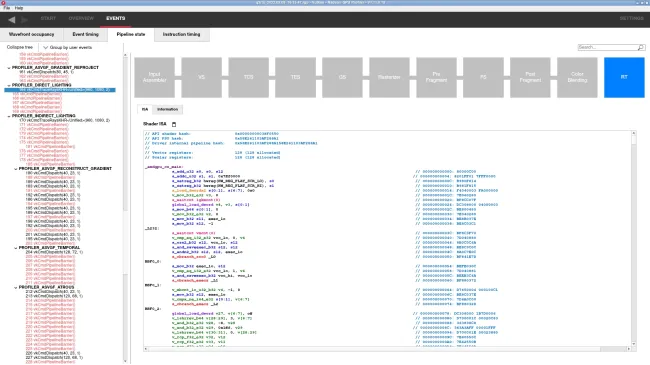Copy Shader ISA with the clipboard icon
Viewport: 650px width, 365px height.
tap(174, 124)
